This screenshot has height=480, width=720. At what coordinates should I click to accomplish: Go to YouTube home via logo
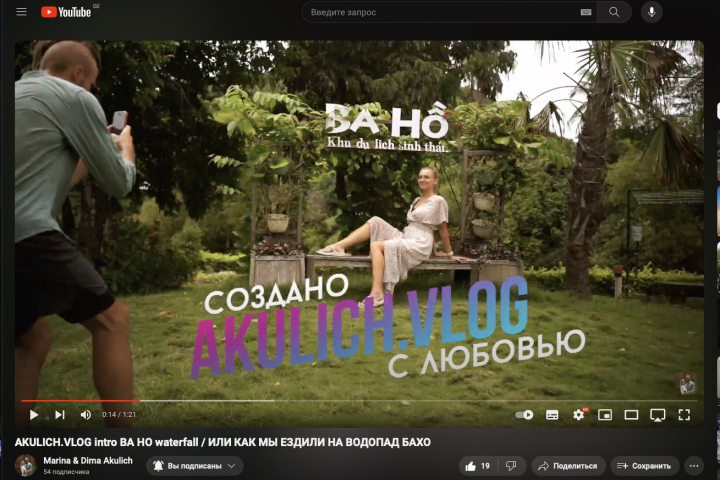pos(66,12)
